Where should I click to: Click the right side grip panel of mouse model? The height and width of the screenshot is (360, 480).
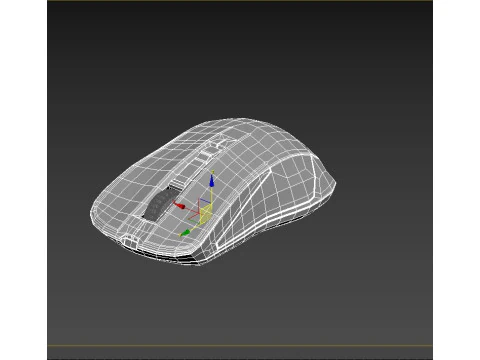pyautogui.click(x=267, y=200)
